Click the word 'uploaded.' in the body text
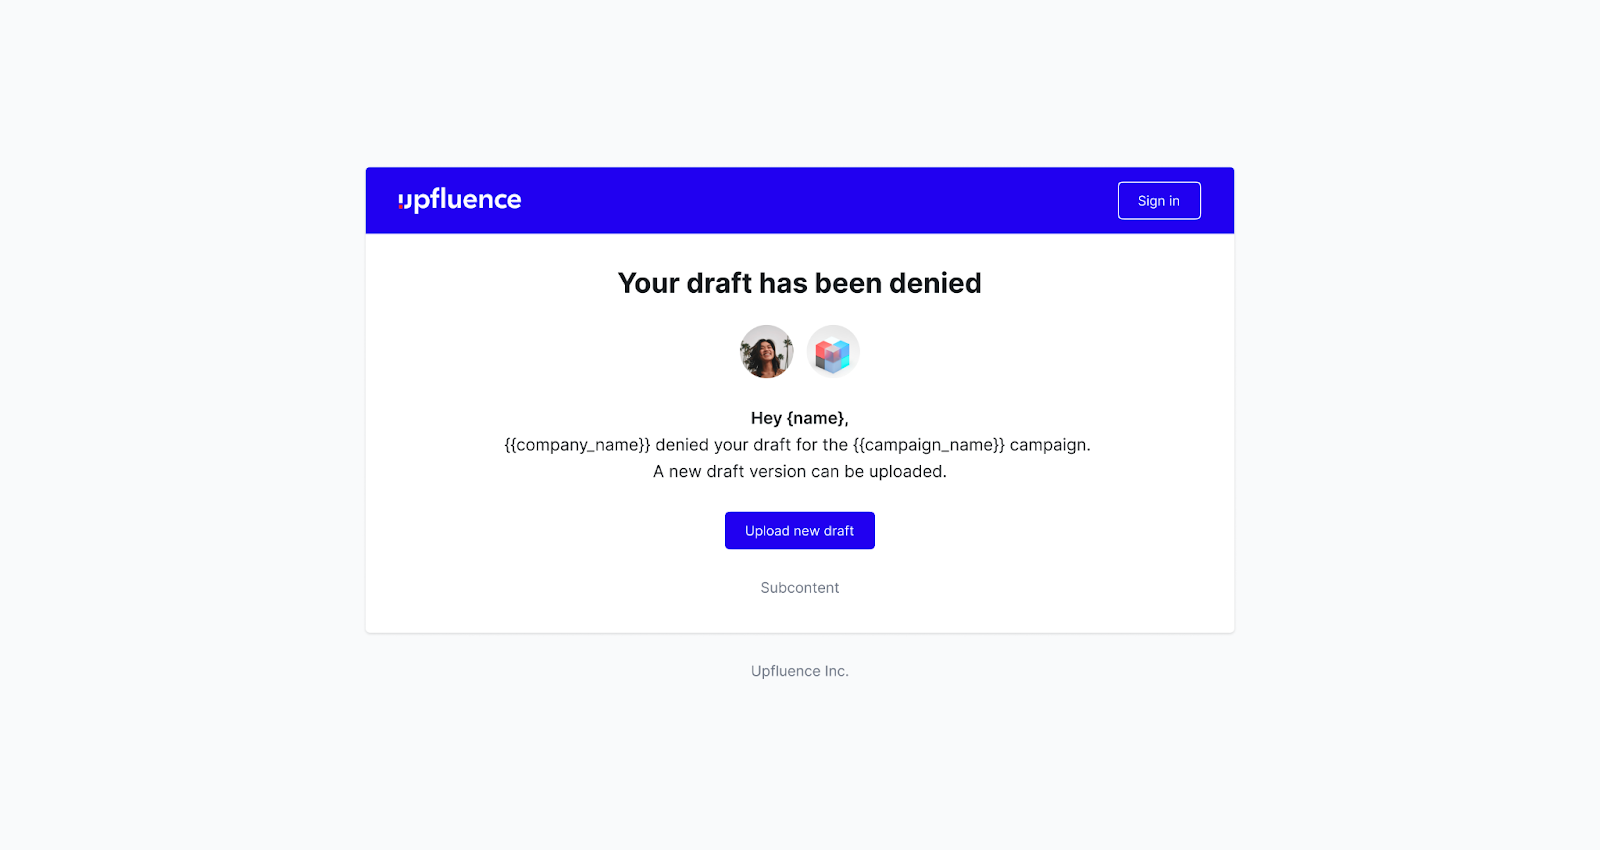The height and width of the screenshot is (850, 1600). (x=907, y=472)
